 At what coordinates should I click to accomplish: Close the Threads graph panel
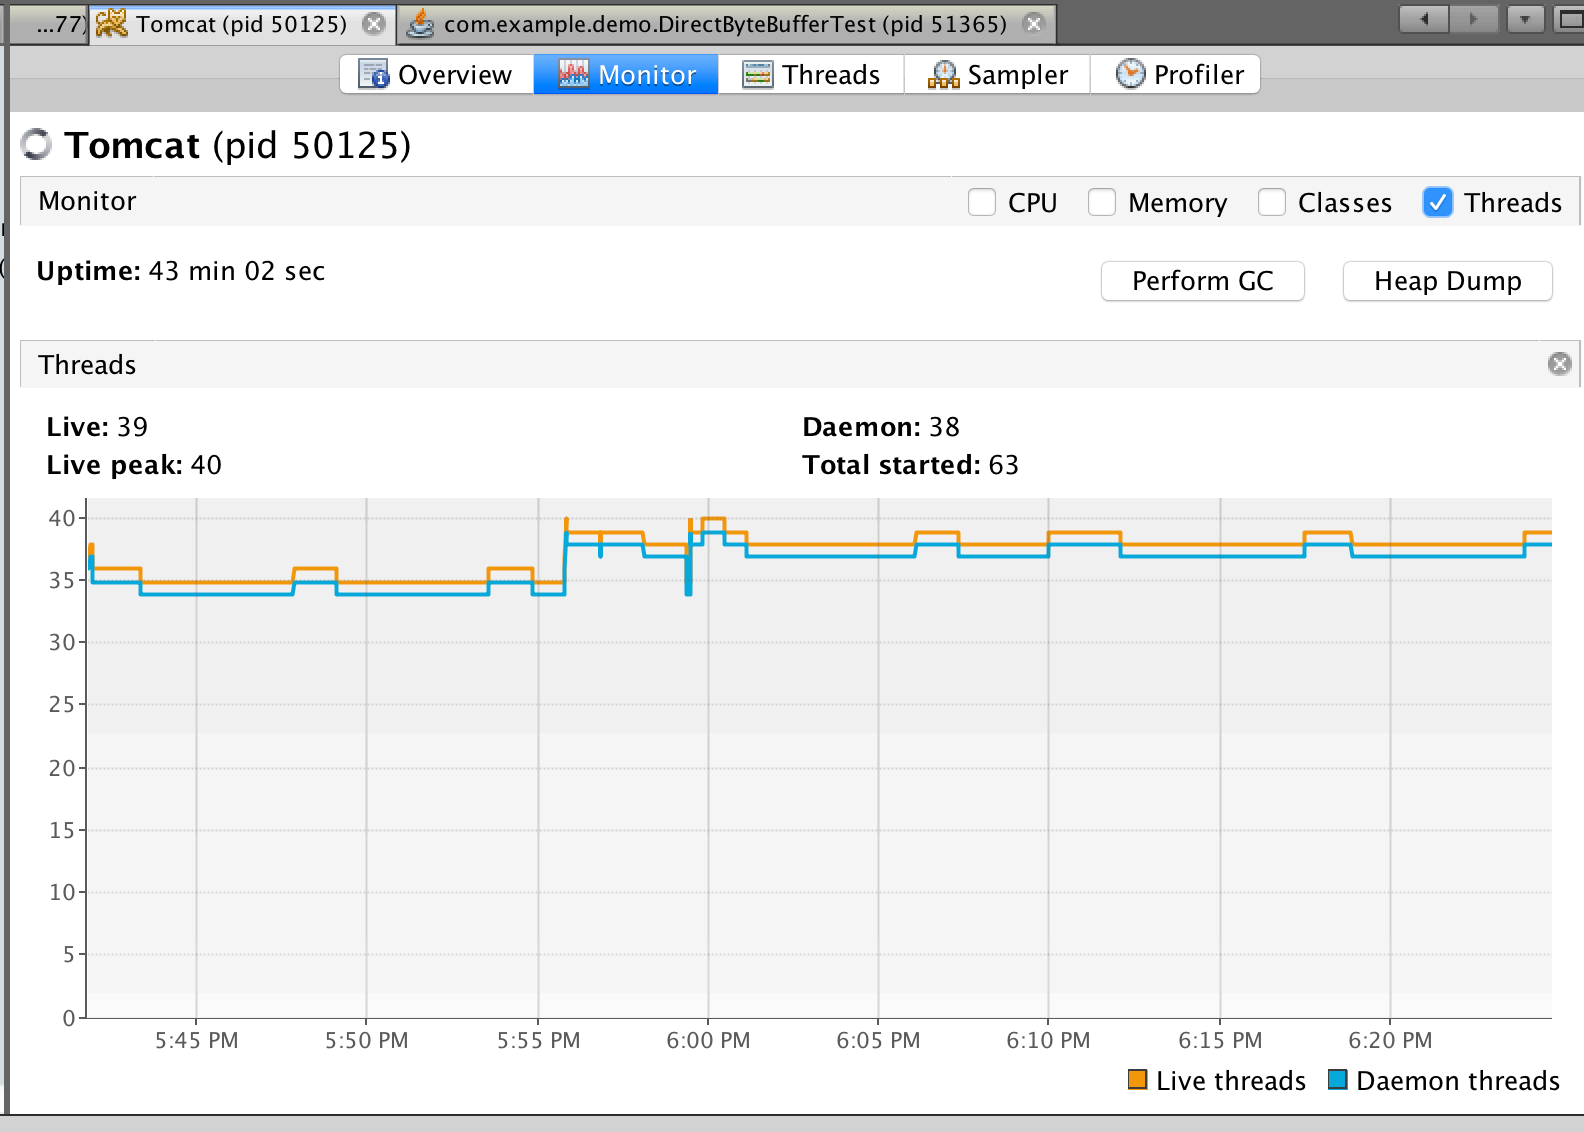click(1559, 364)
